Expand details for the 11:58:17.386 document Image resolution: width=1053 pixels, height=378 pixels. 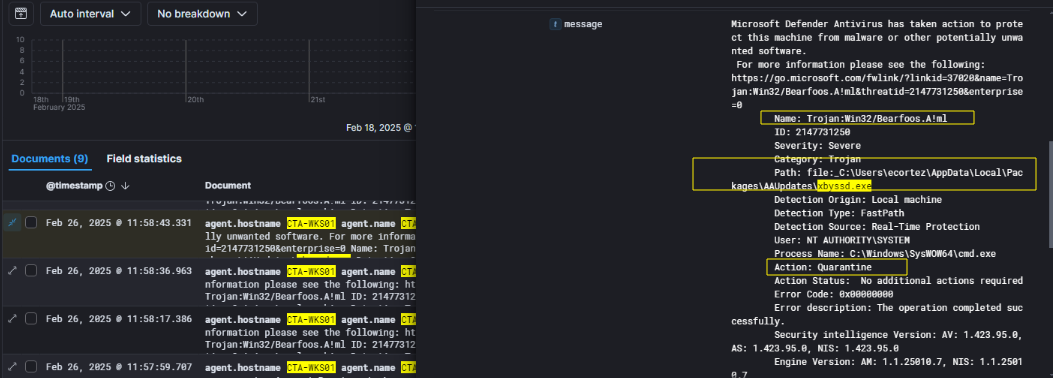(x=12, y=318)
